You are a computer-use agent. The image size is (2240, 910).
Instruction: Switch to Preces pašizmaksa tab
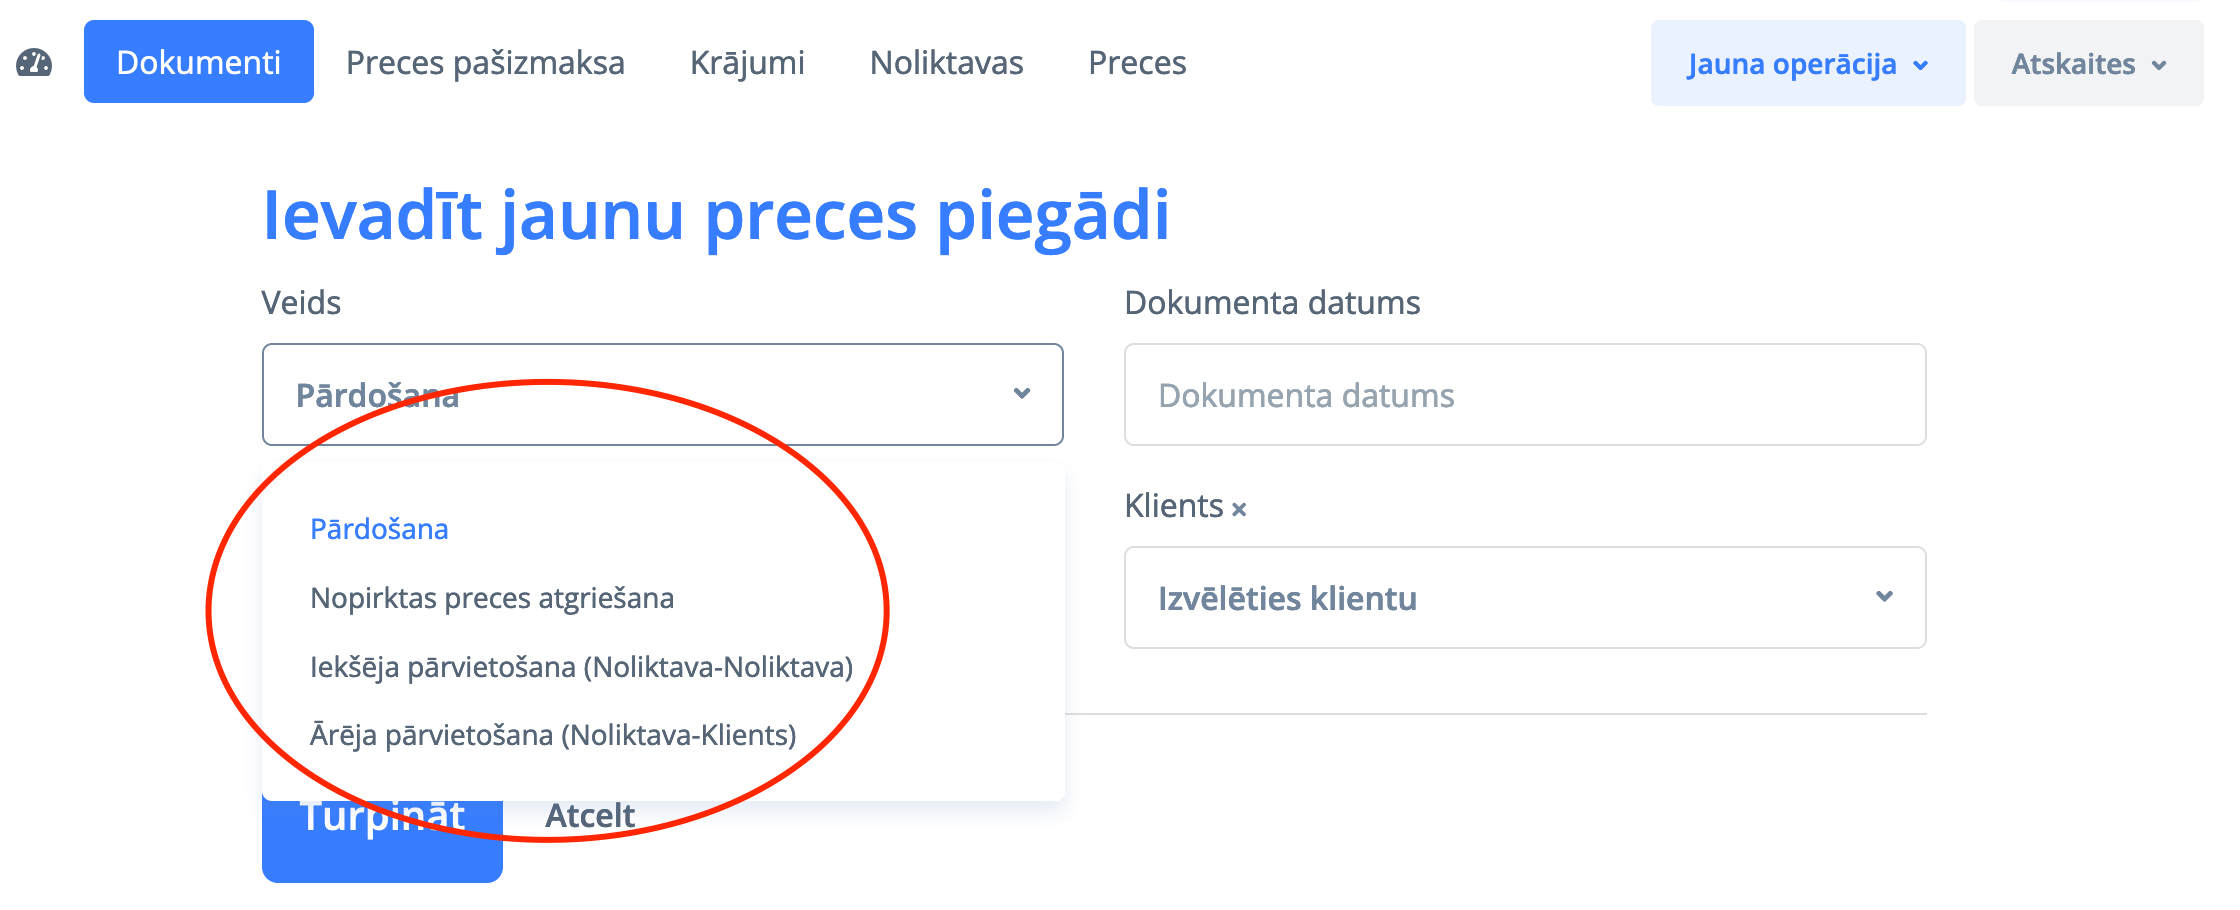click(x=485, y=63)
